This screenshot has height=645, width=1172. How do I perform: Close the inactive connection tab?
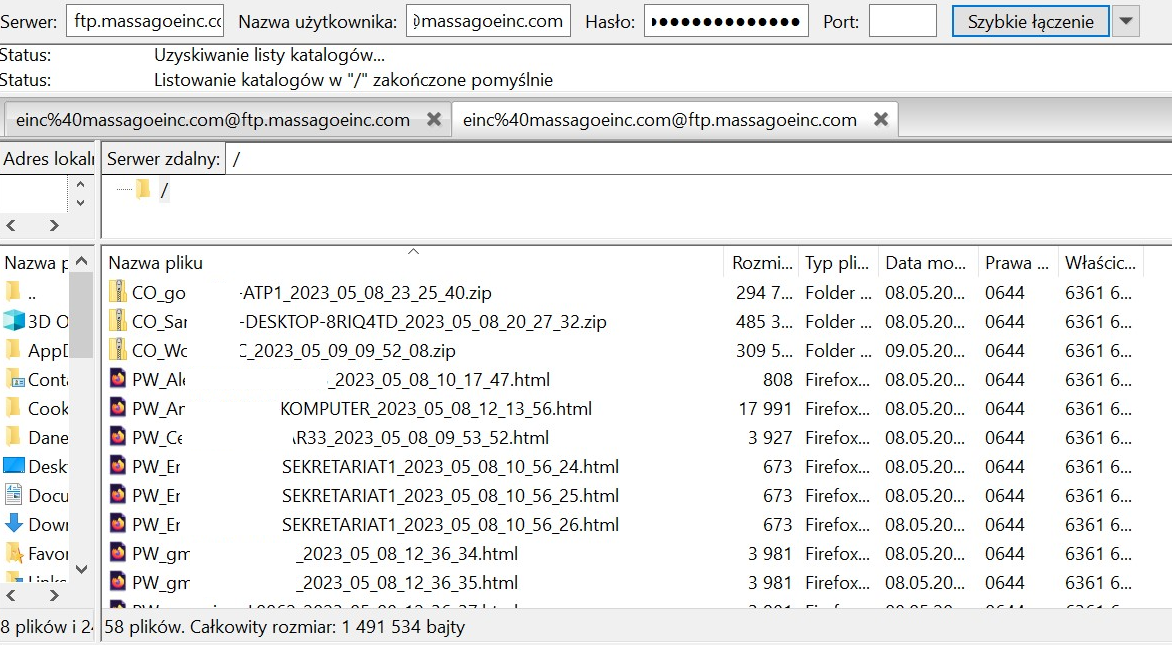pos(434,120)
